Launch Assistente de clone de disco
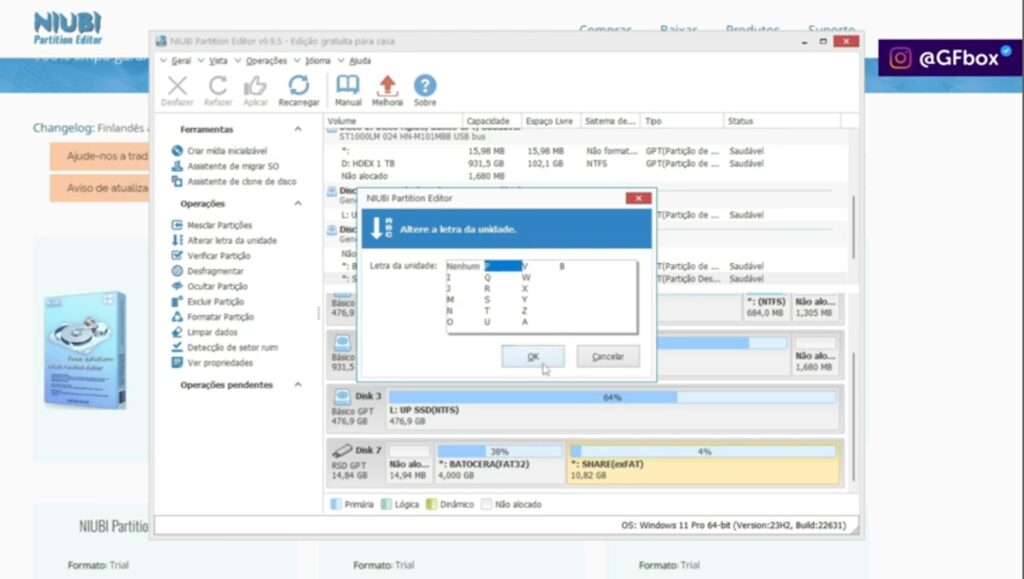1024x579 pixels. (x=234, y=181)
